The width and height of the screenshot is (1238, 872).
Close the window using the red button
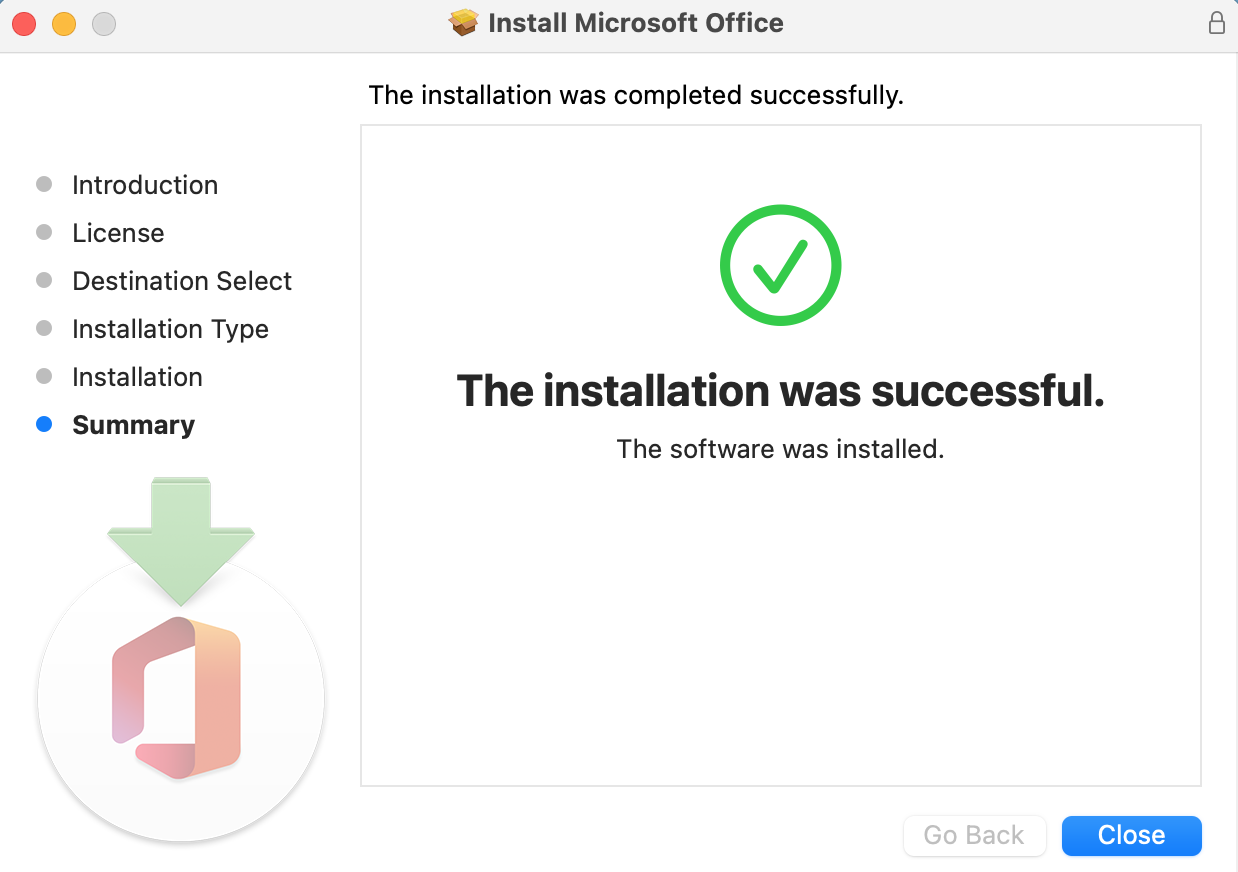click(24, 24)
